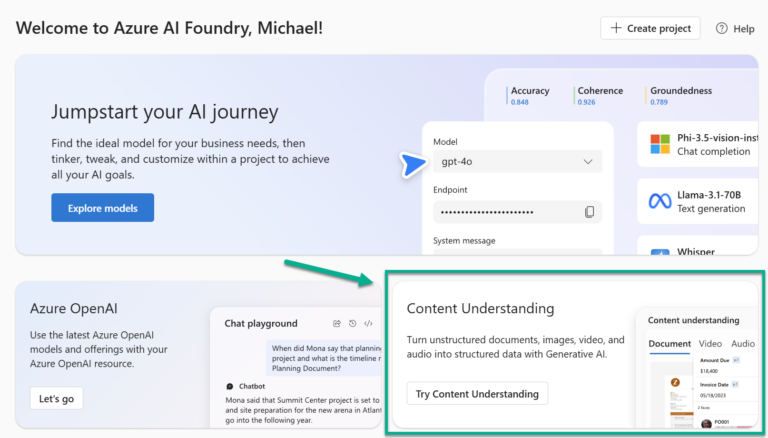
Task: Expand the gpt-4o model dropdown
Action: pyautogui.click(x=587, y=161)
